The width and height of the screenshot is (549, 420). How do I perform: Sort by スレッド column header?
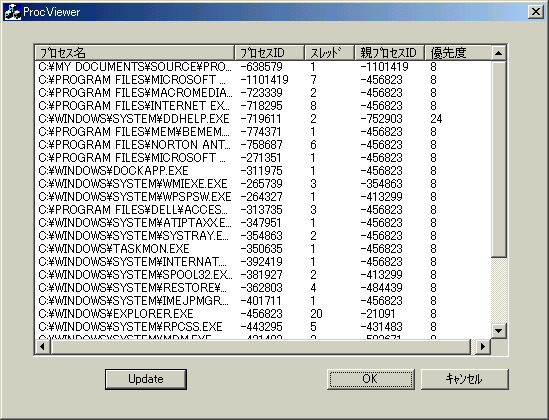tap(329, 53)
